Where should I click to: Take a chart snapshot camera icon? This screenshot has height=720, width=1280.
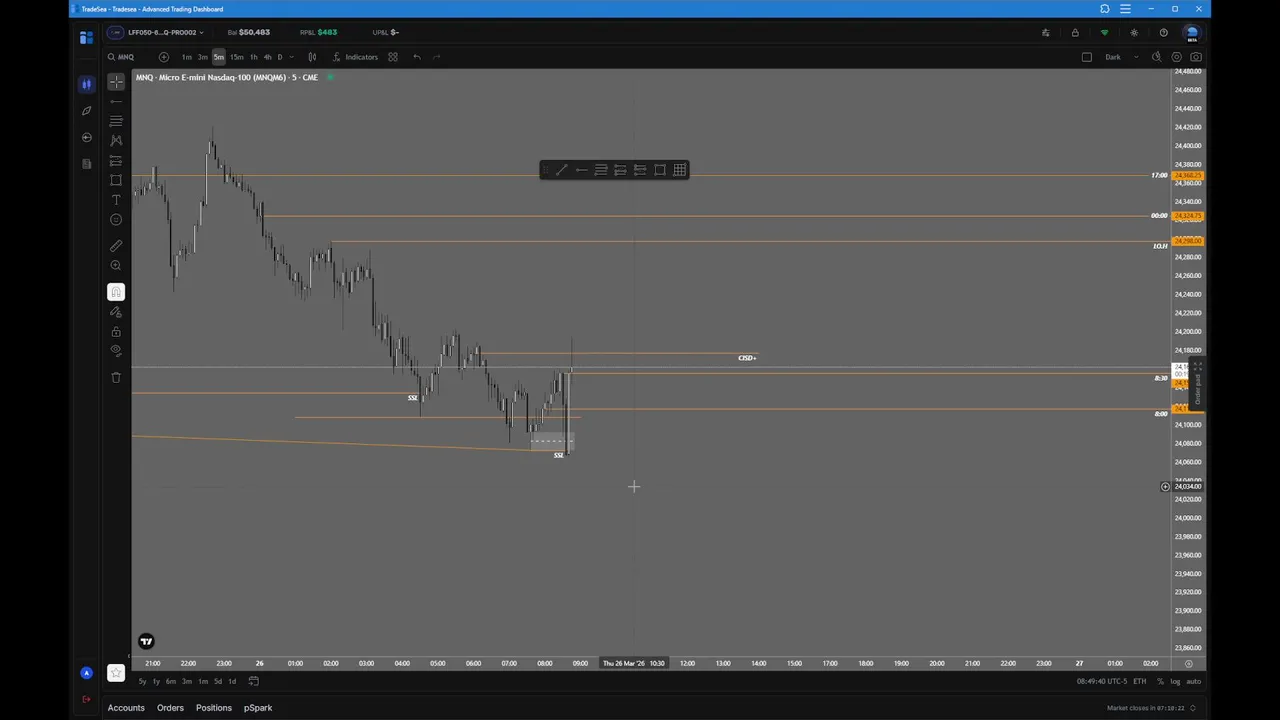1196,57
